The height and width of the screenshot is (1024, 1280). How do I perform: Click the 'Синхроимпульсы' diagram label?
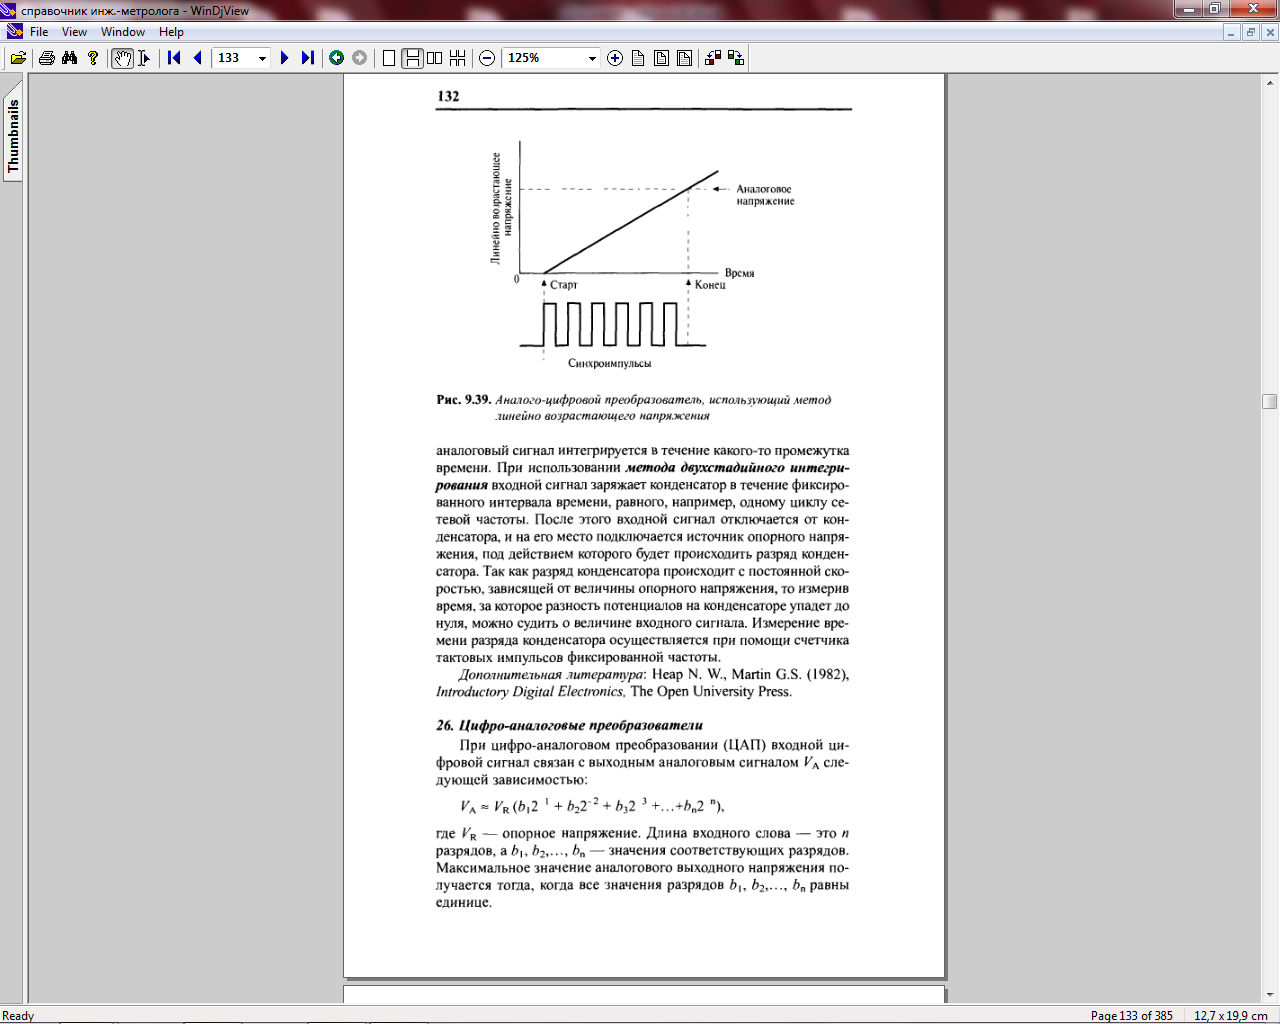[x=610, y=363]
